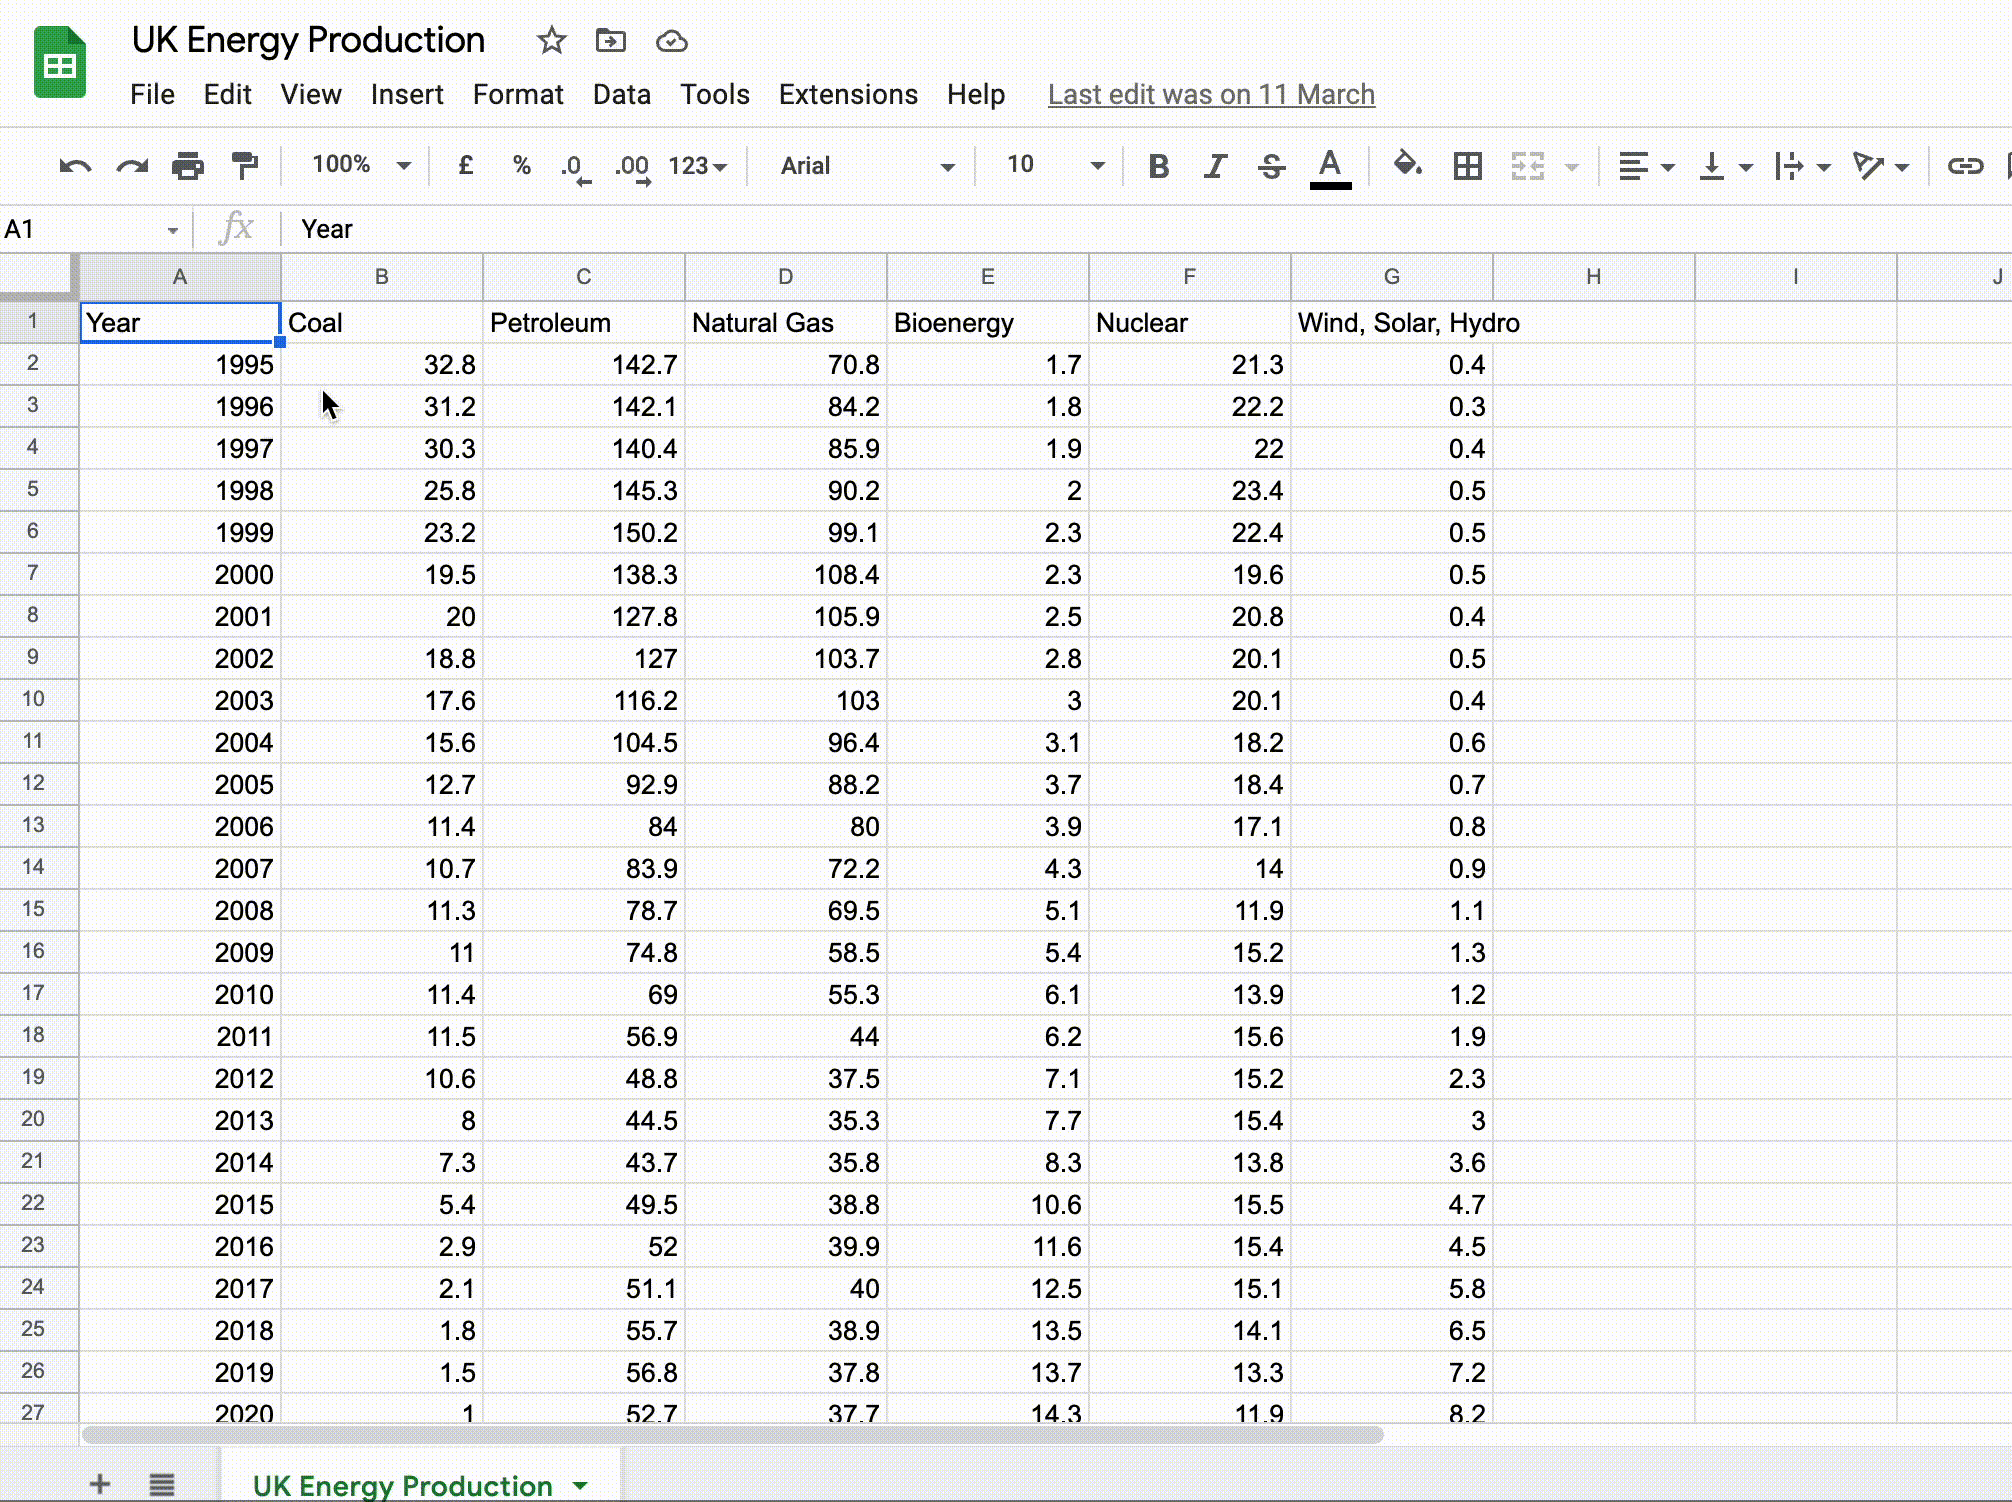The image size is (2012, 1502).
Task: Click the Undo icon in the toolbar
Action: (75, 166)
